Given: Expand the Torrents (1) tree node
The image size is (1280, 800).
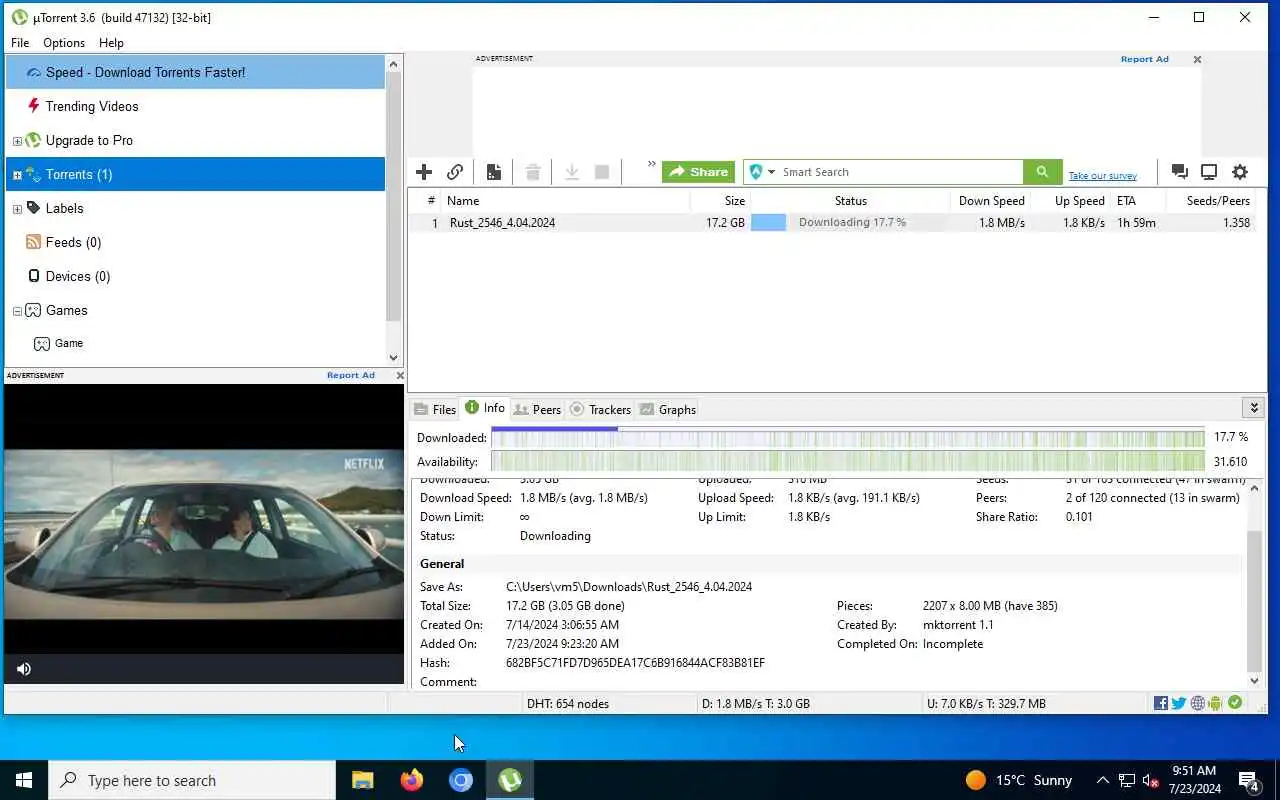Looking at the screenshot, I should pyautogui.click(x=17, y=175).
